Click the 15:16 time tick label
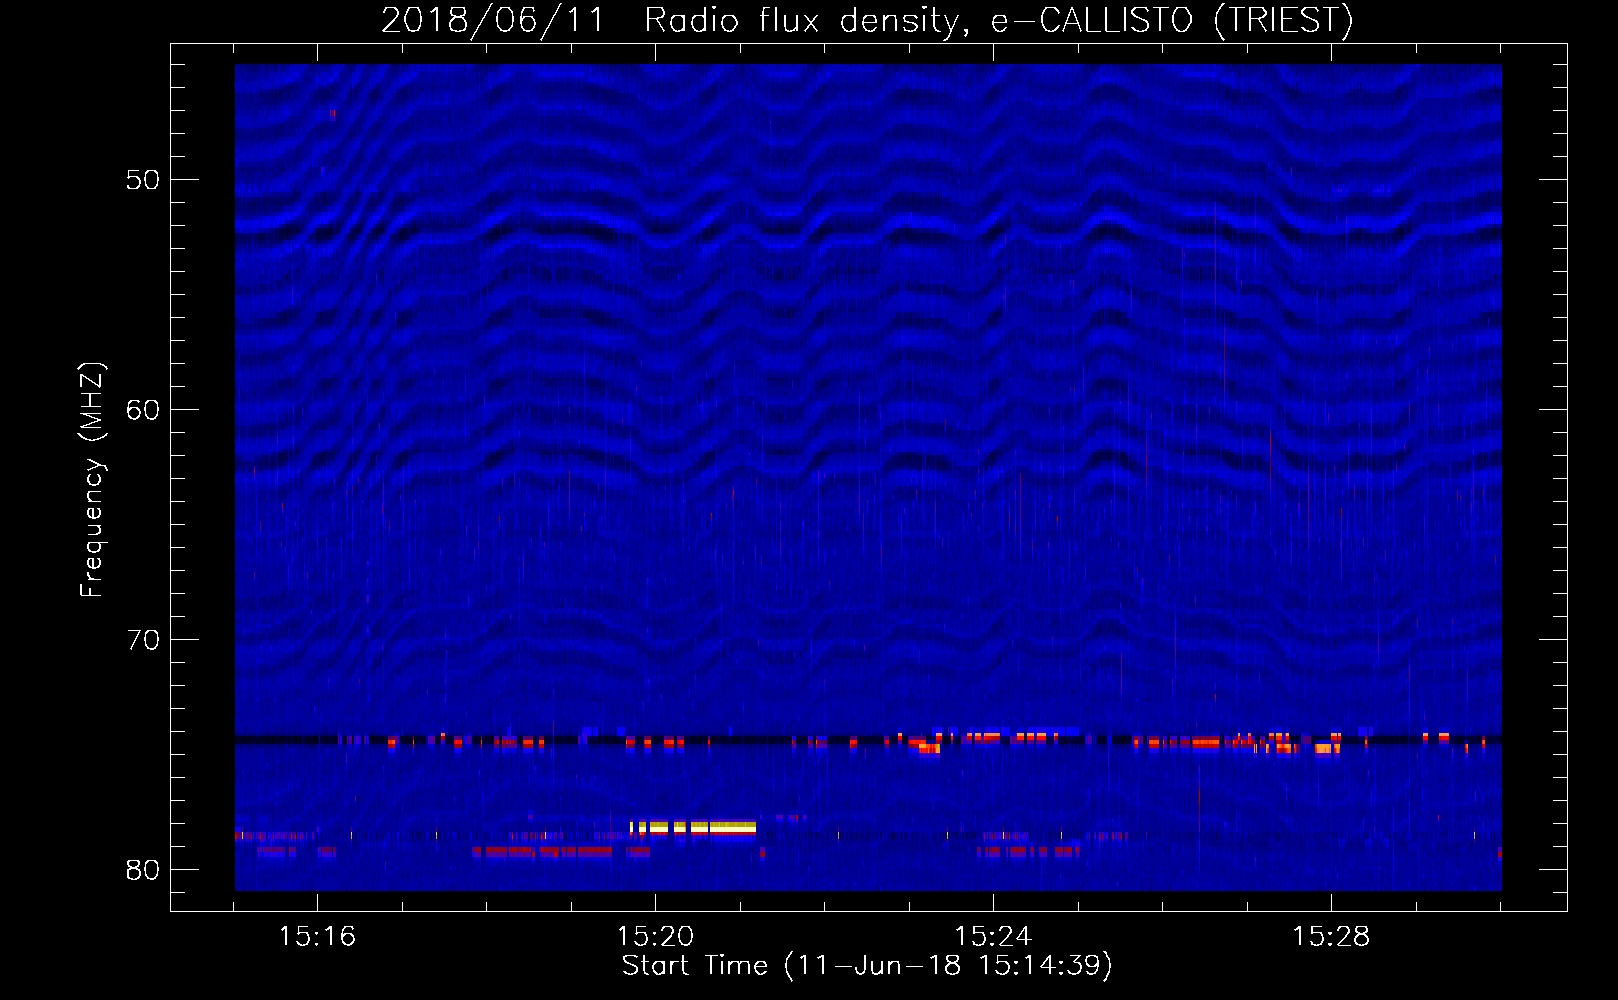This screenshot has height=1000, width=1618. click(317, 937)
